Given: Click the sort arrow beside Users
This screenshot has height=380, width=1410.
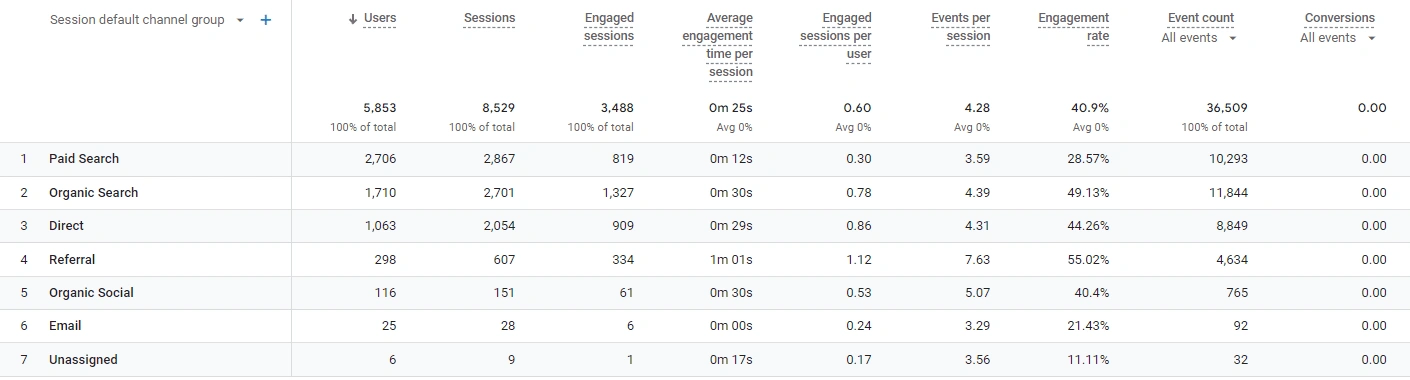Looking at the screenshot, I should 353,18.
